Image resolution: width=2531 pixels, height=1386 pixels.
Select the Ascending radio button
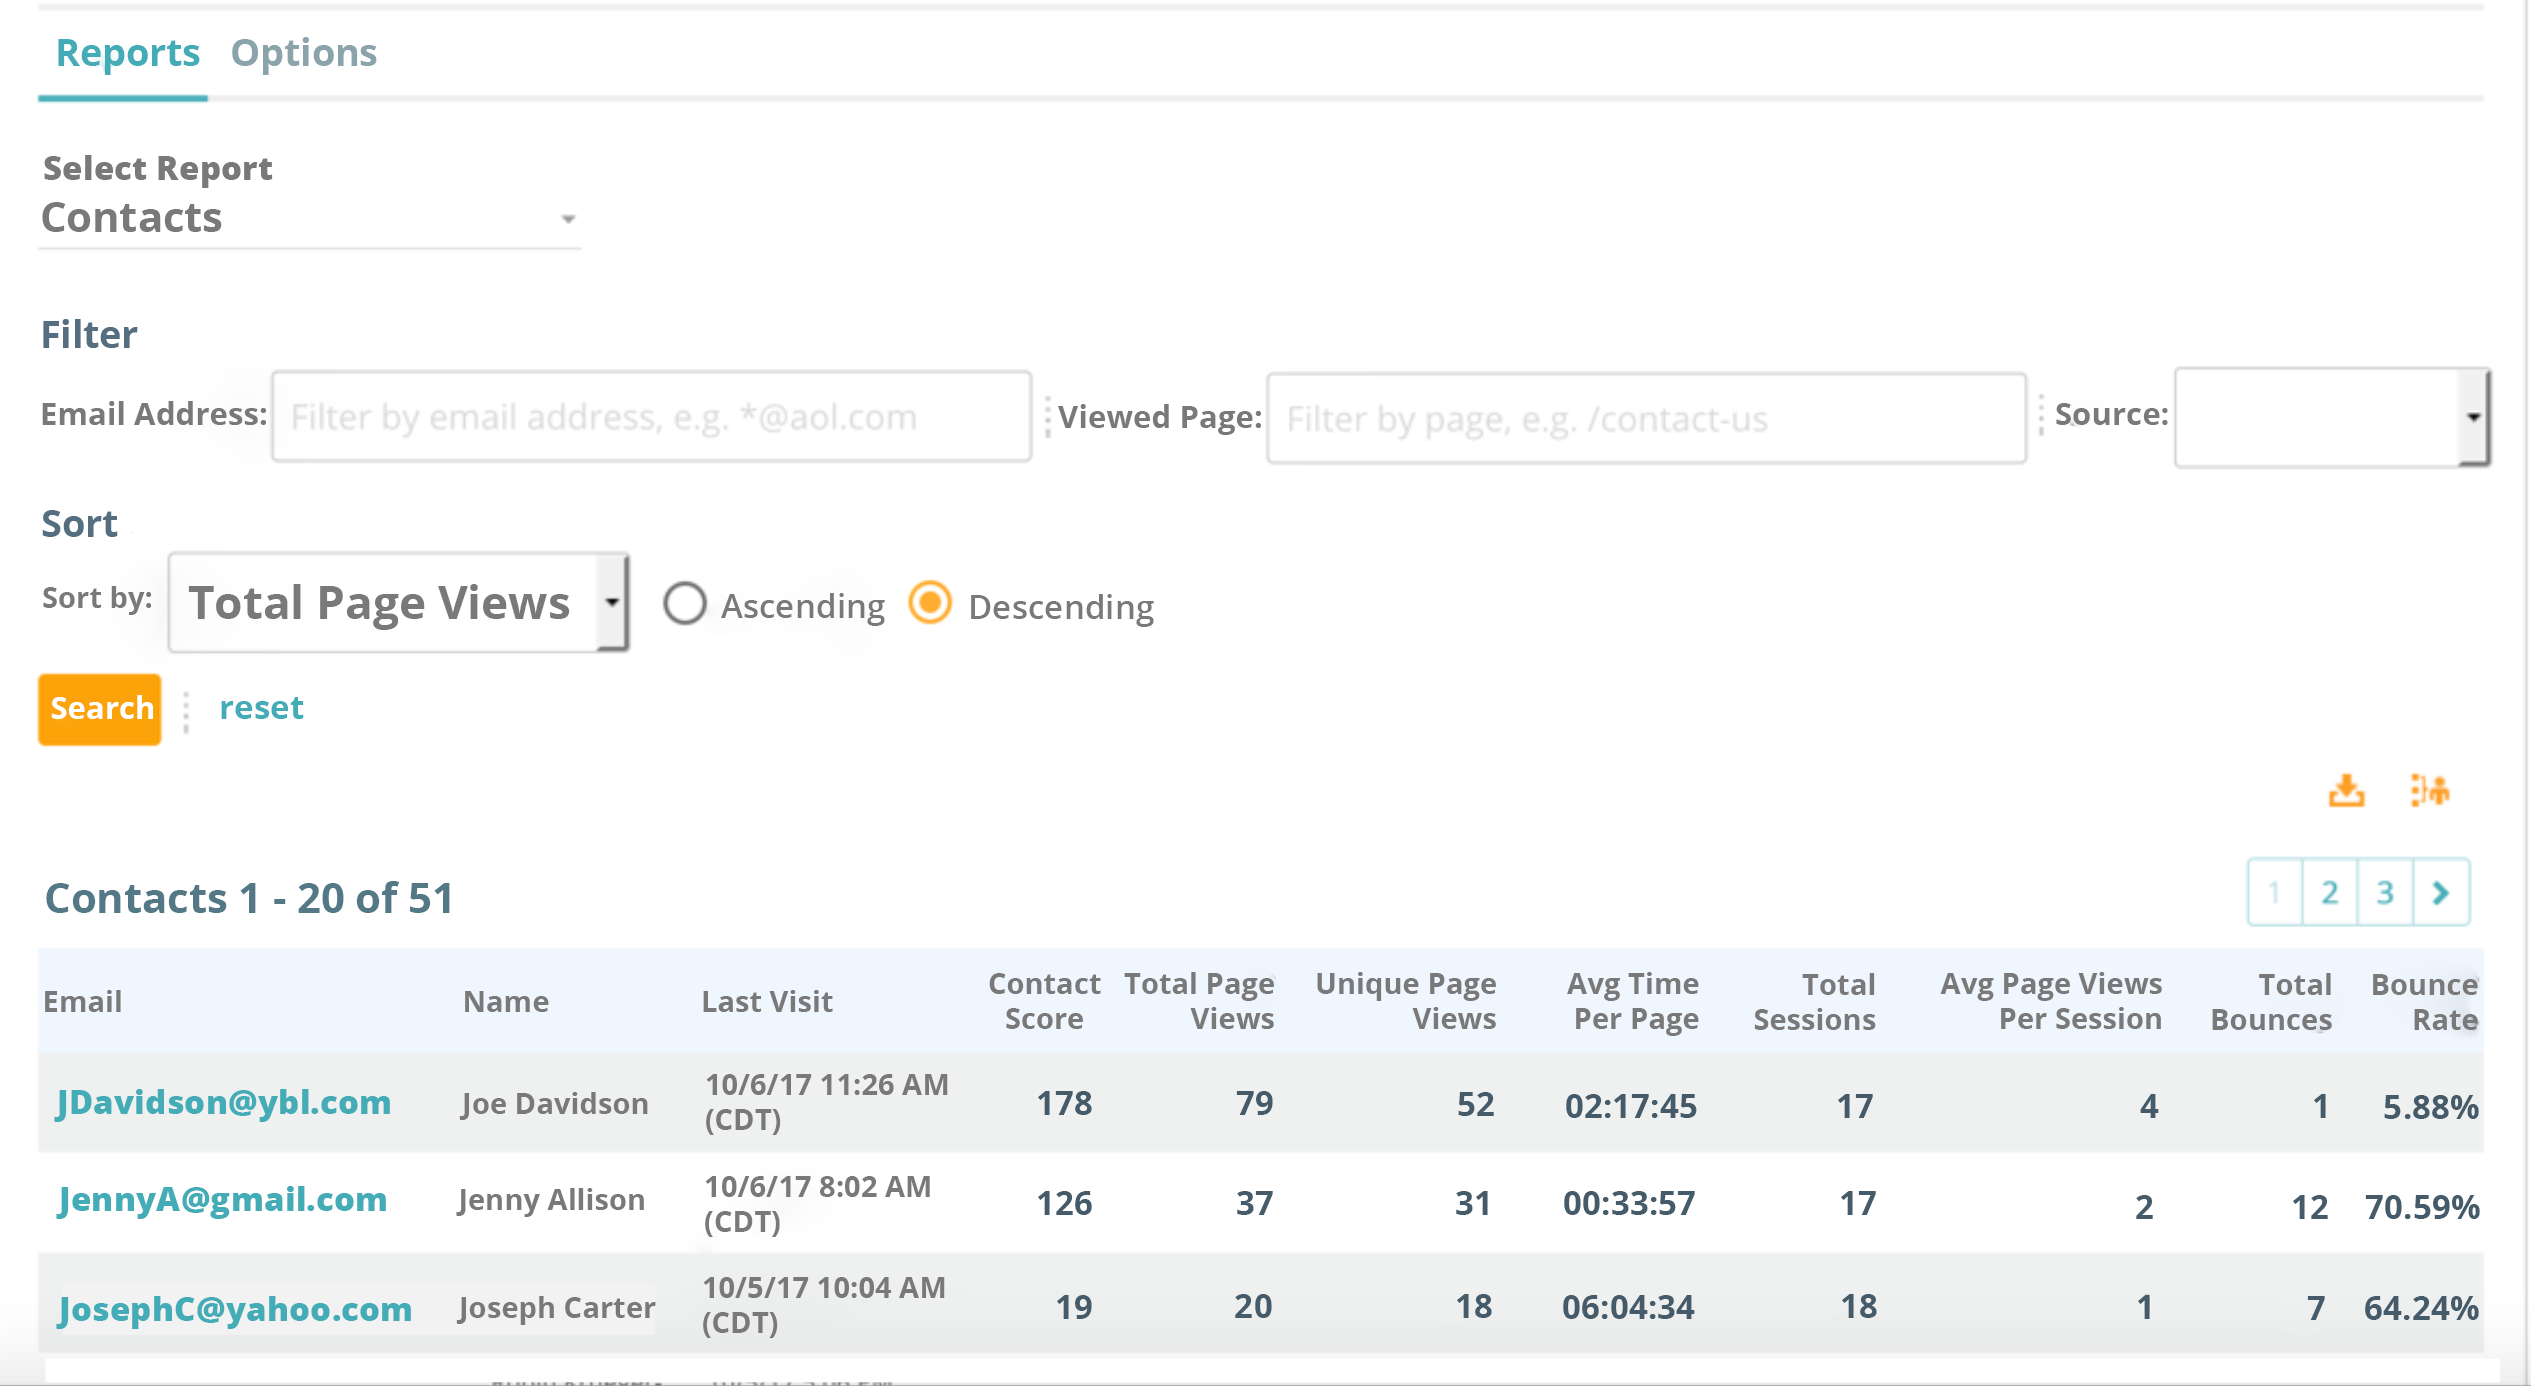coord(685,604)
